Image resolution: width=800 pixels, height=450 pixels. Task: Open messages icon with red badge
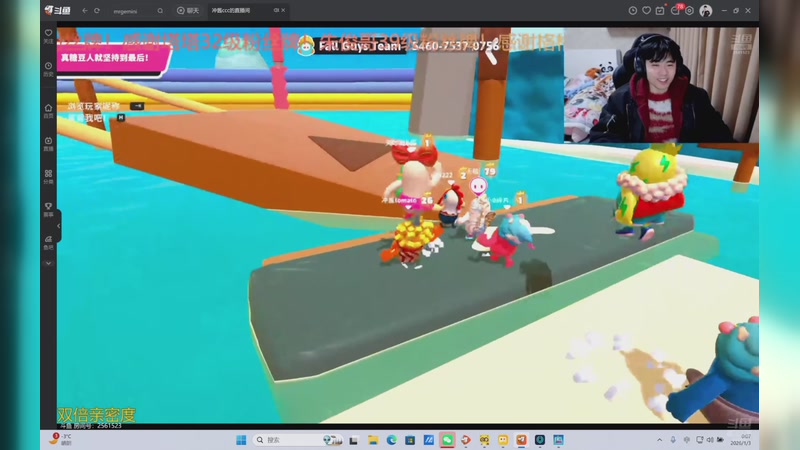tap(676, 10)
